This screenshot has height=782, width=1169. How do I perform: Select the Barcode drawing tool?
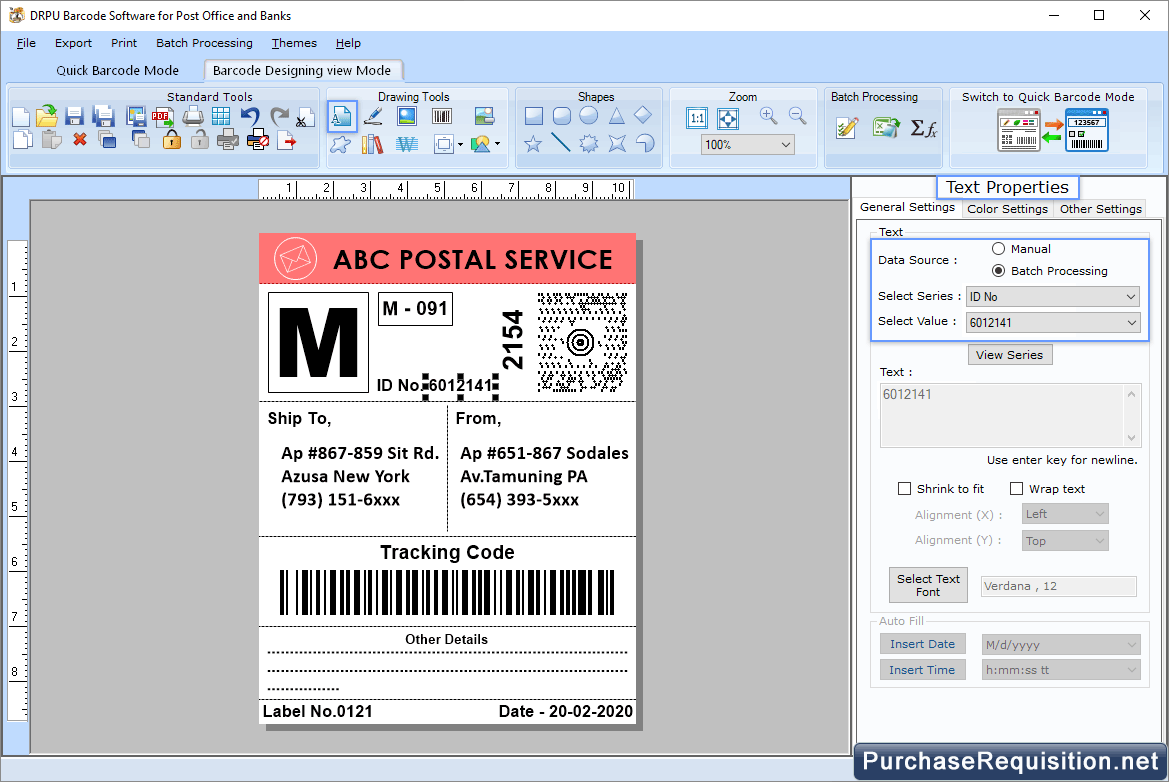(441, 116)
